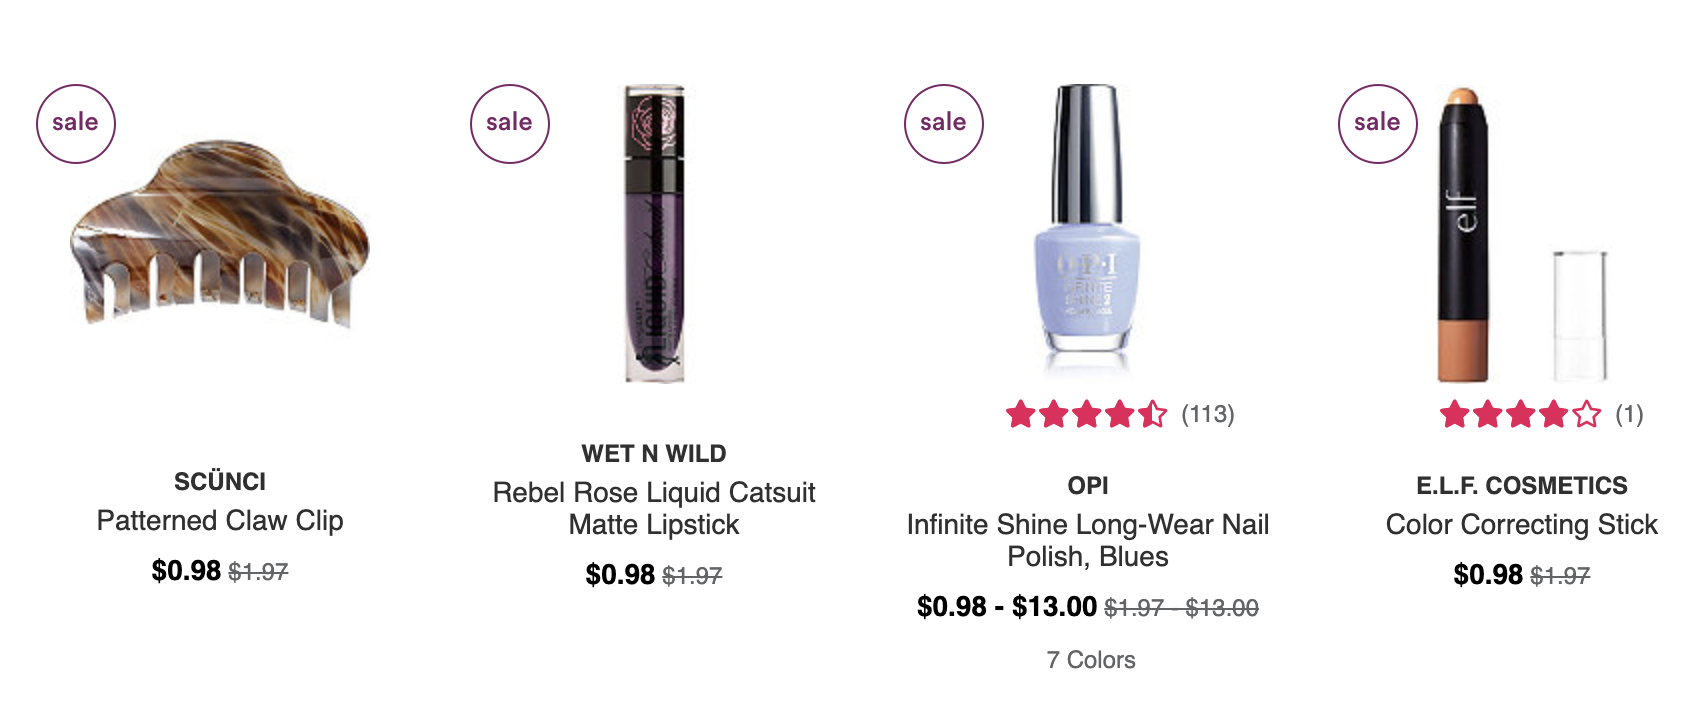The width and height of the screenshot is (1690, 708).
Task: Select the WET N WILD brand name
Action: [654, 454]
